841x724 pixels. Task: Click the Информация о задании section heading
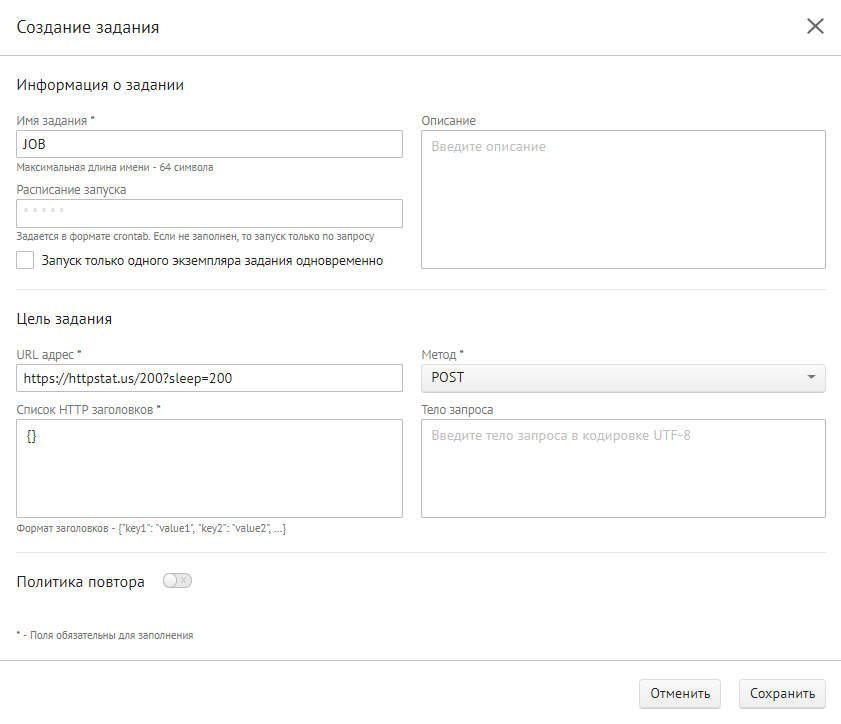coord(100,85)
